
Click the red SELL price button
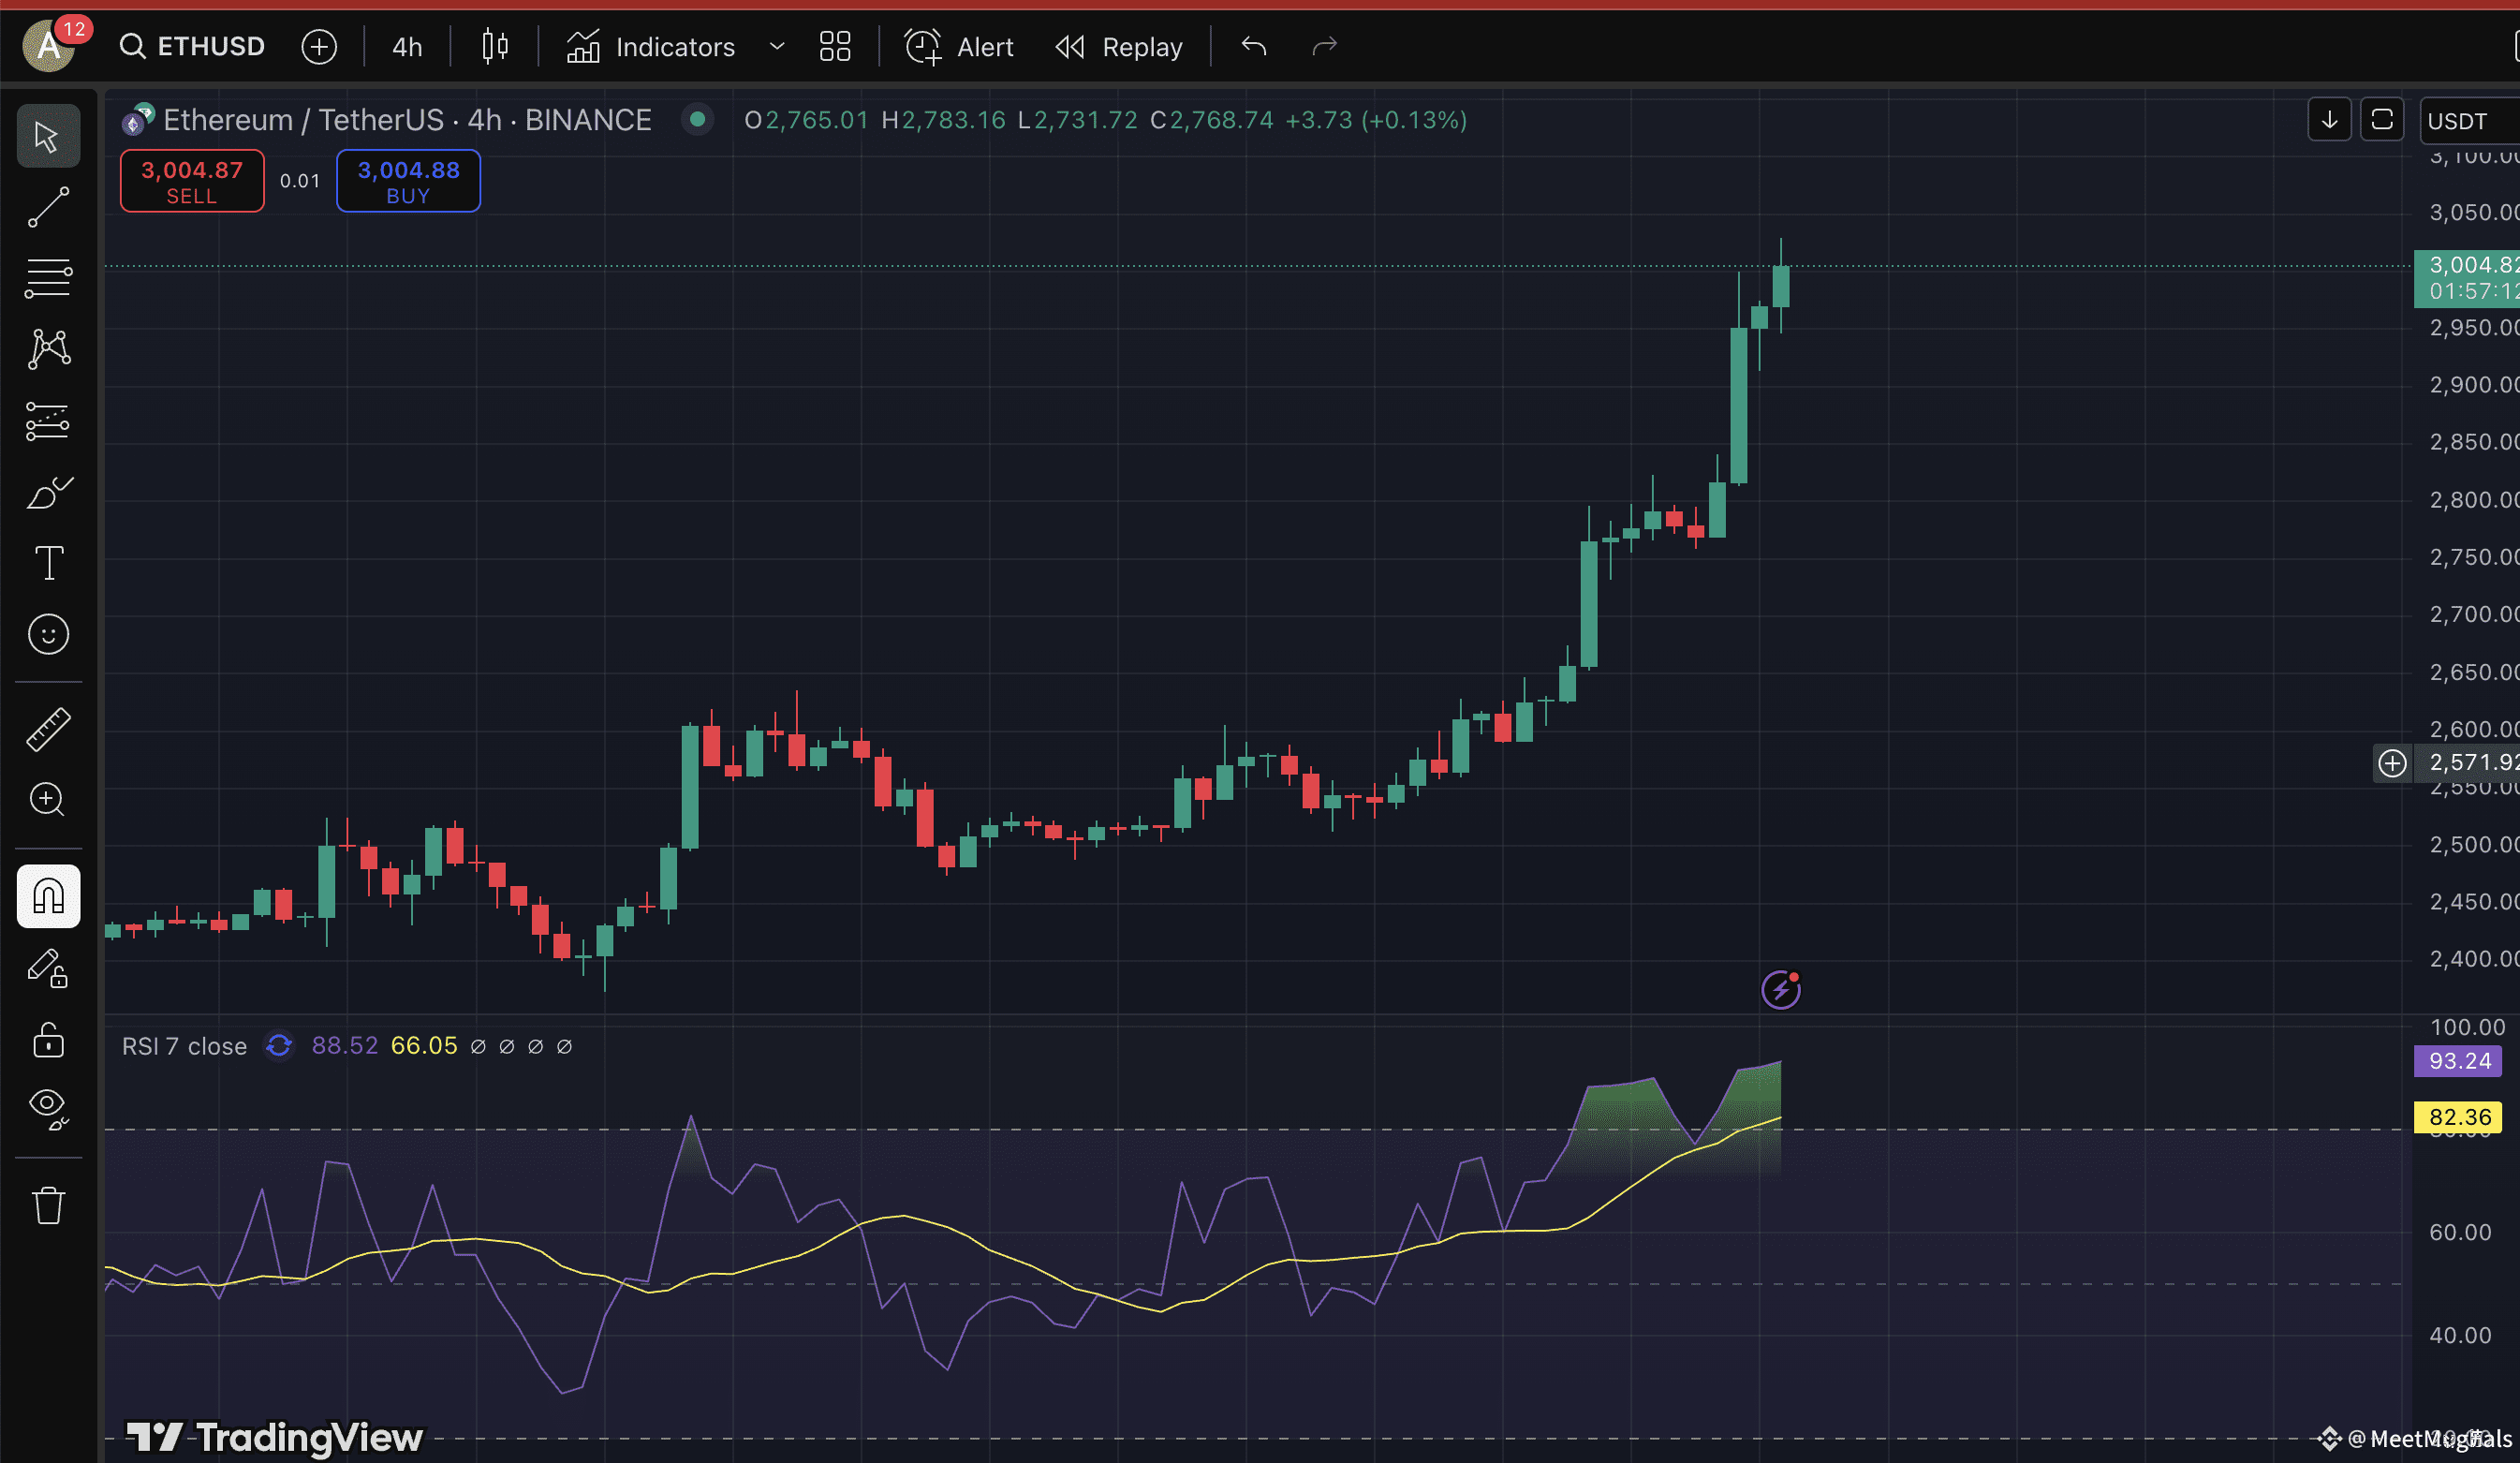click(192, 181)
